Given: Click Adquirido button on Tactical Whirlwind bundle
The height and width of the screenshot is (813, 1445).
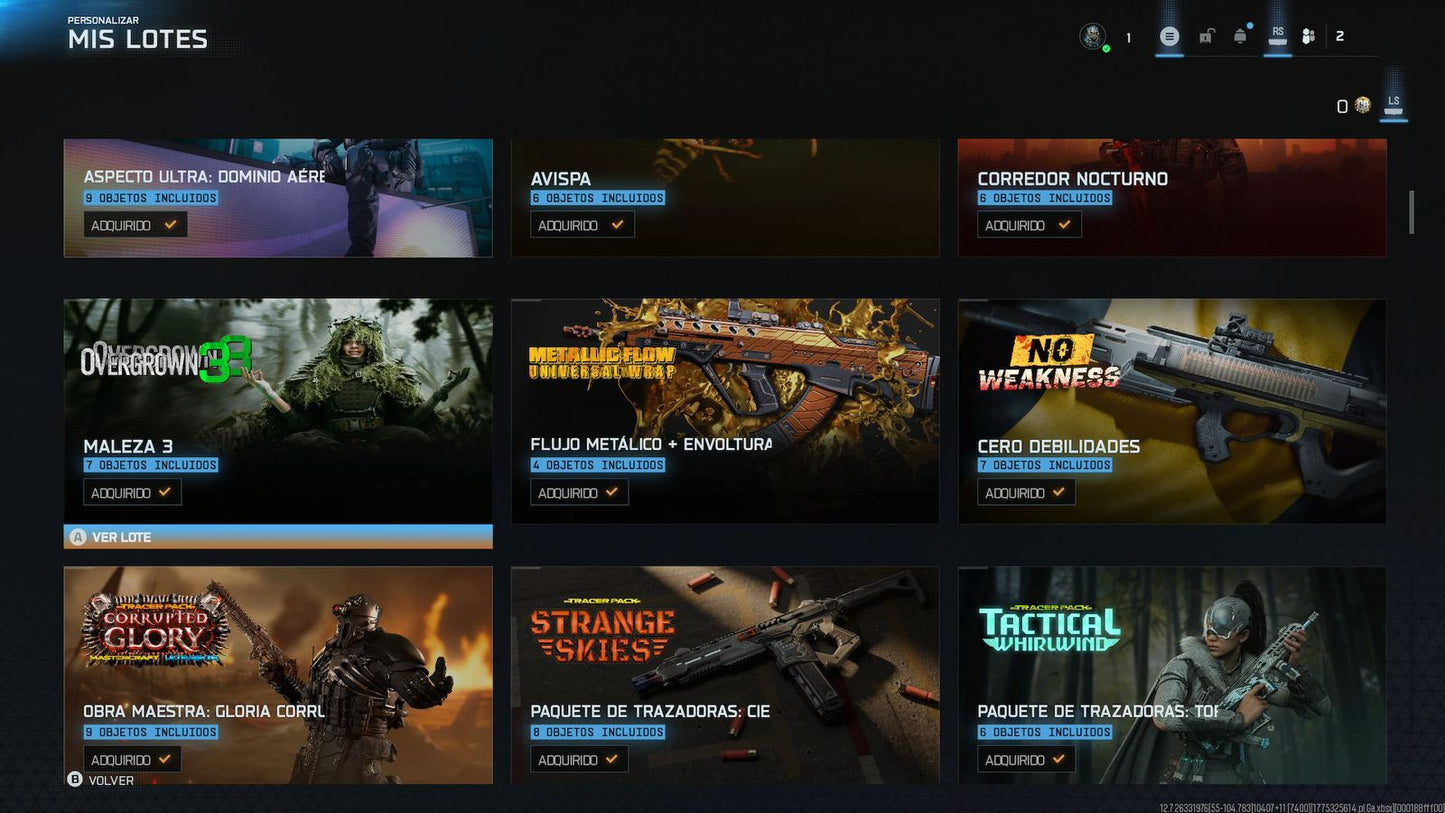Looking at the screenshot, I should [x=1026, y=759].
